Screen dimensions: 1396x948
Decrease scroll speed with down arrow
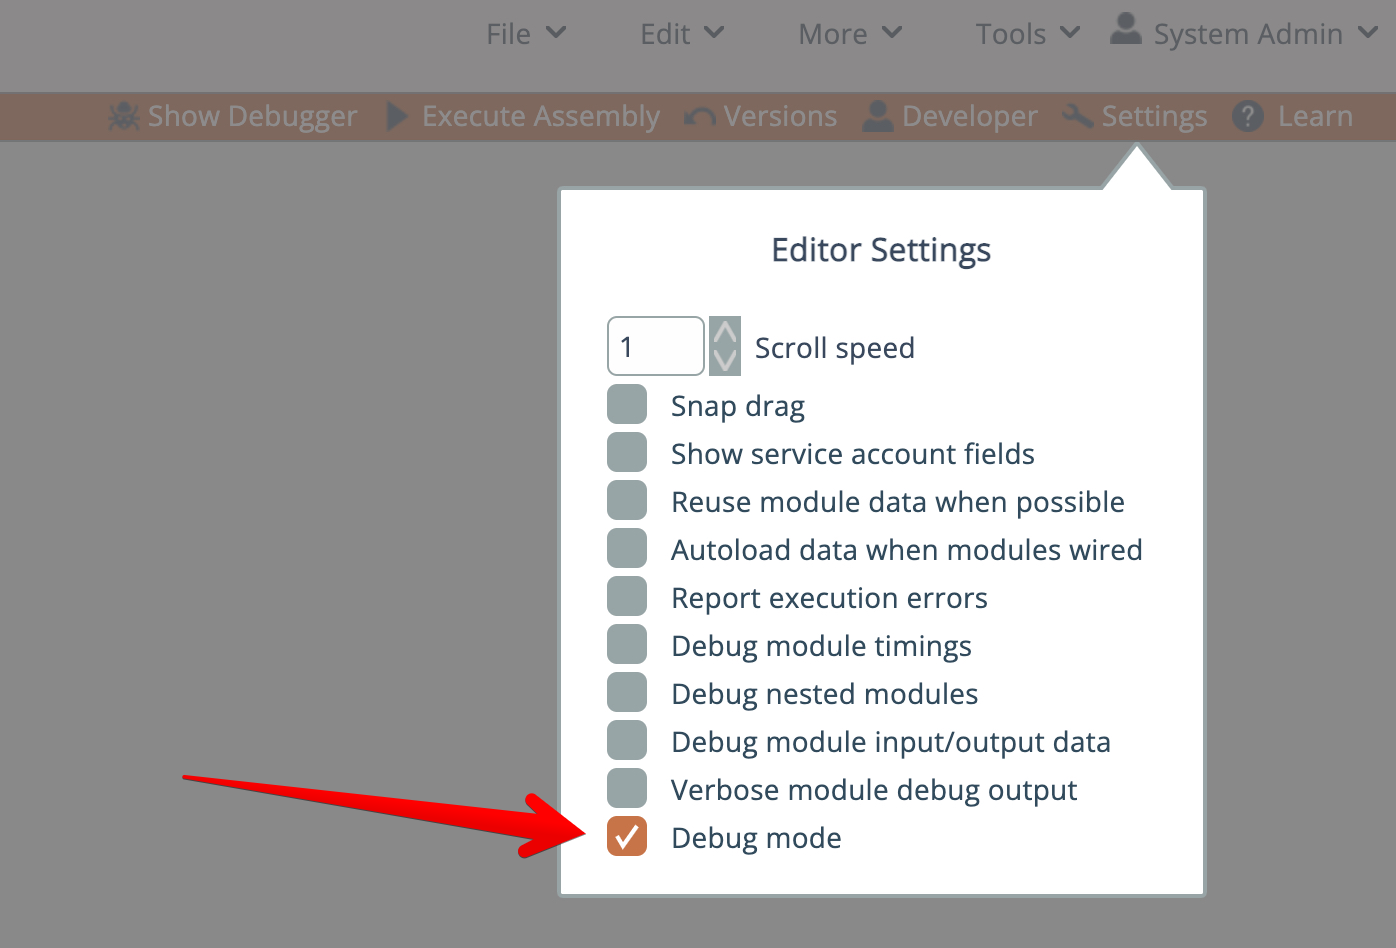click(x=725, y=361)
